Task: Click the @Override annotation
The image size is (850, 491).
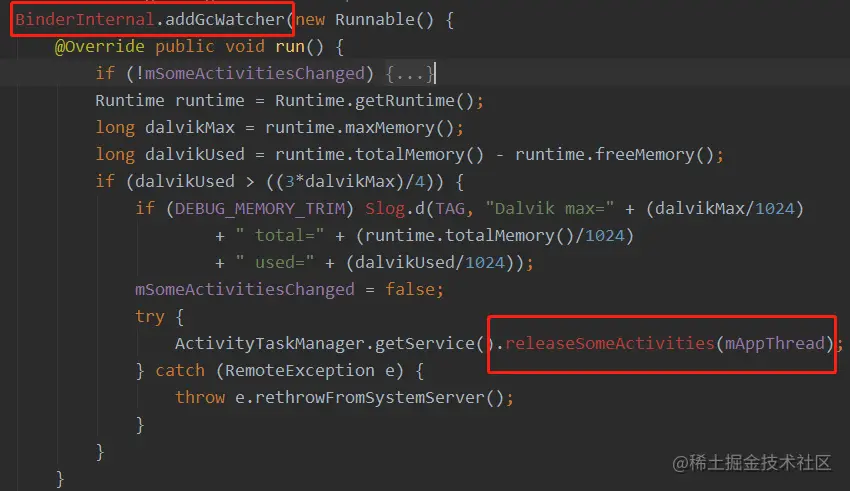Action: coord(100,47)
